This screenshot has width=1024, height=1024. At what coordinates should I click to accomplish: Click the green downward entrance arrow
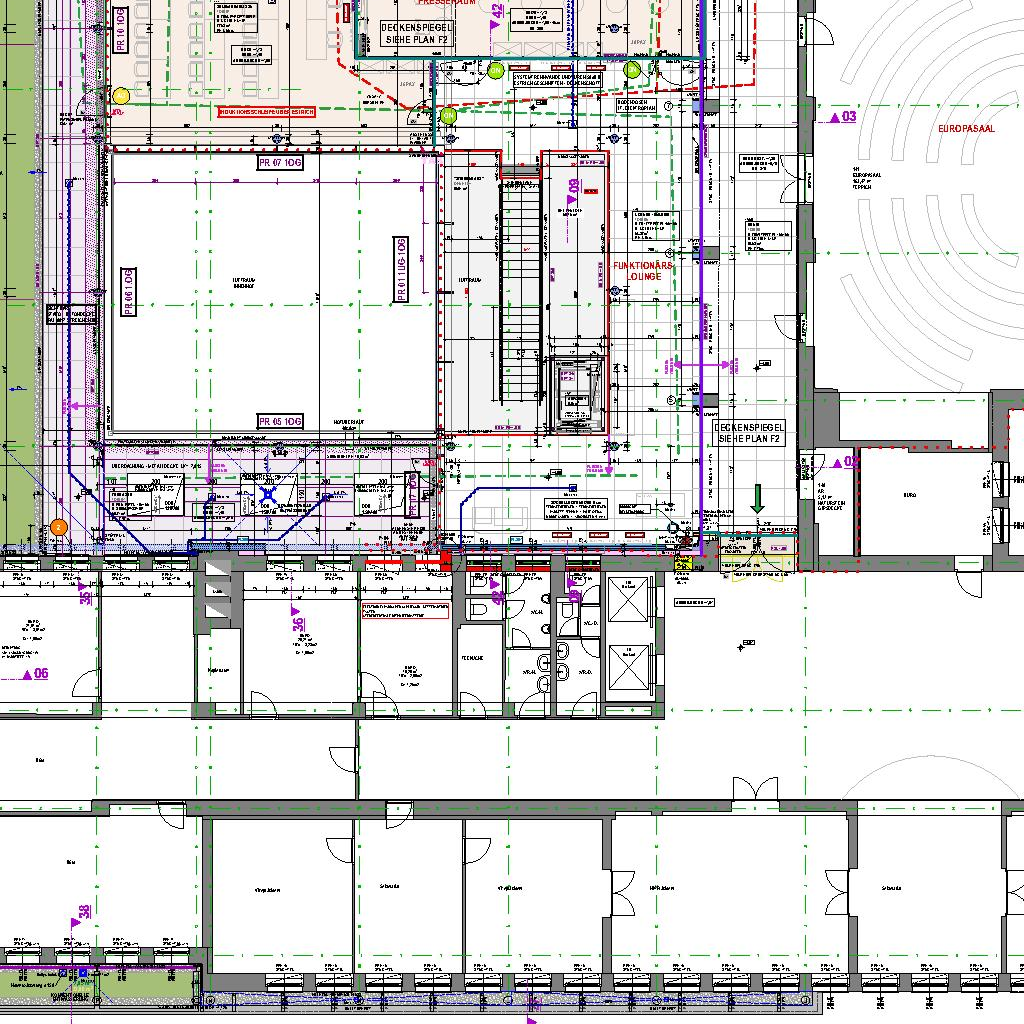[757, 498]
